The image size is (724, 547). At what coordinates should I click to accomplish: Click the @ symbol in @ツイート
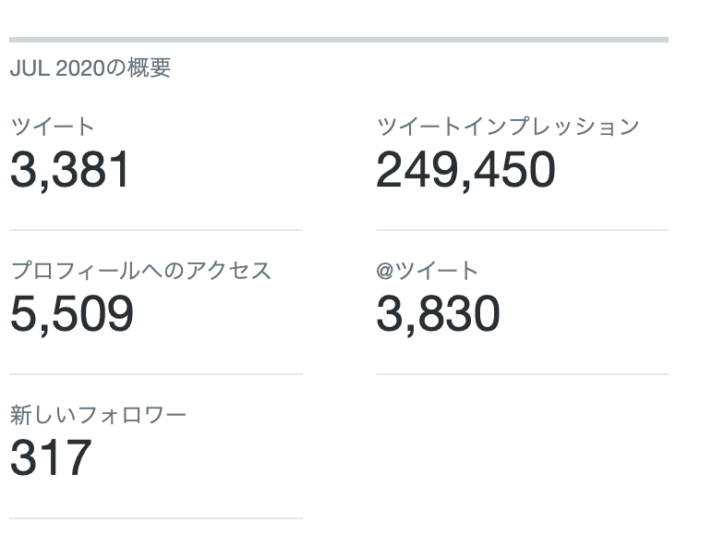(385, 271)
